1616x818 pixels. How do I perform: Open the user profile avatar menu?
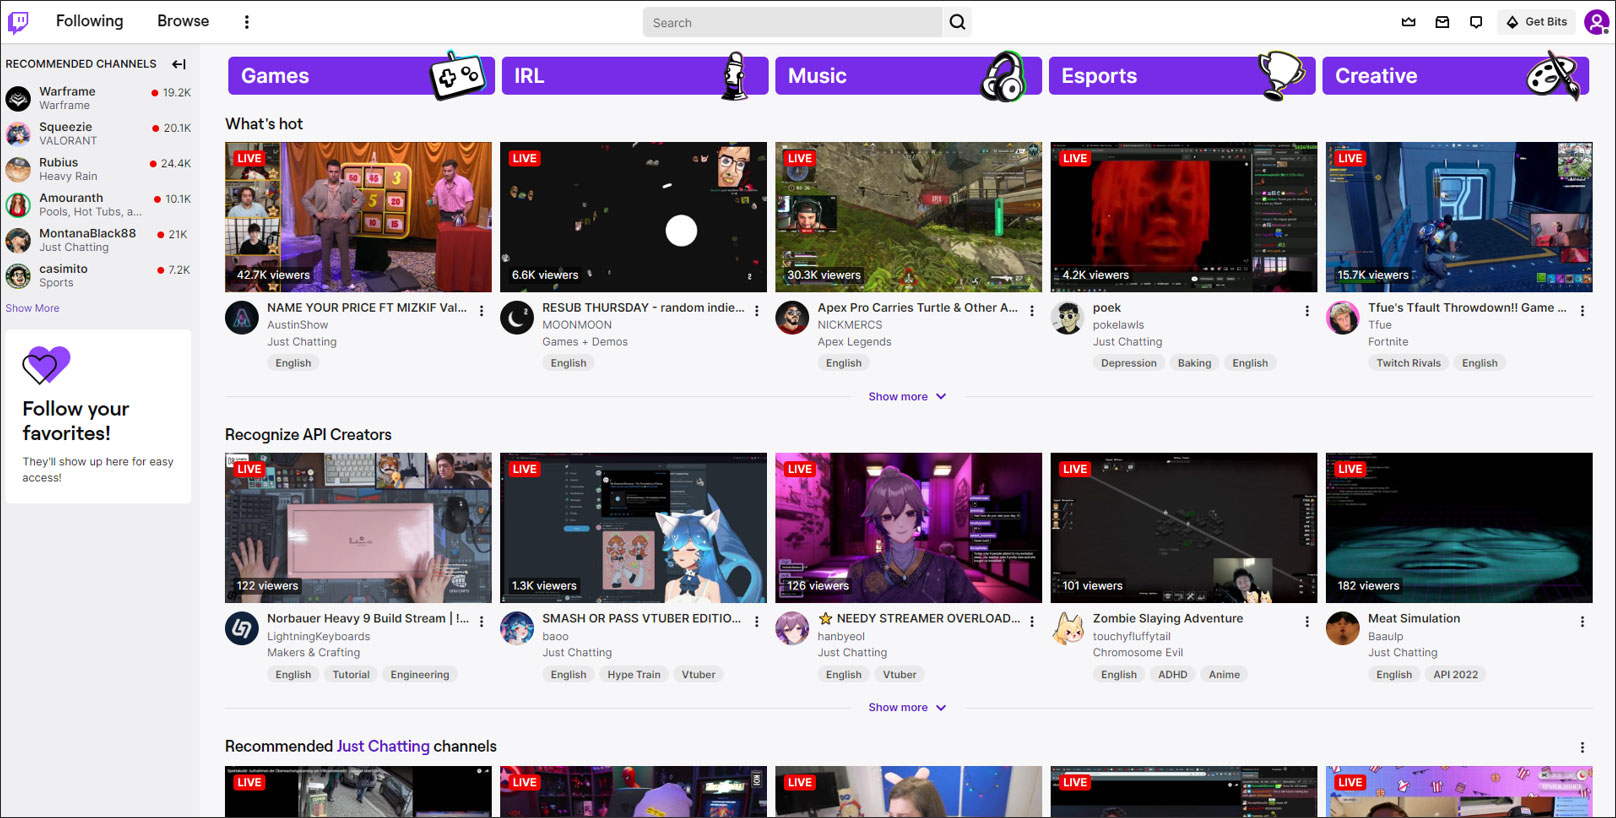(x=1597, y=21)
